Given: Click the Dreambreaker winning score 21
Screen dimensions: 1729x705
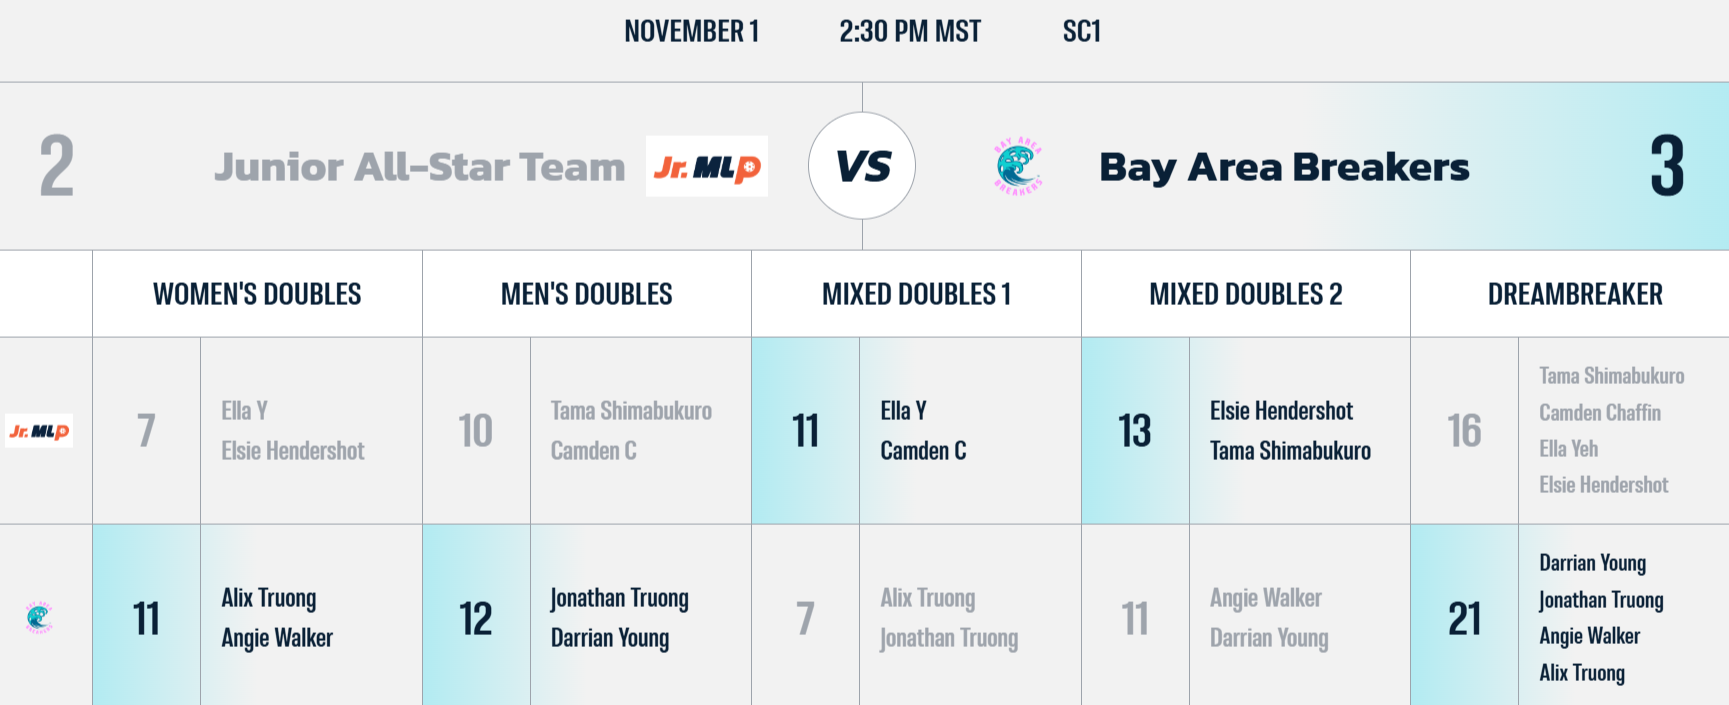Looking at the screenshot, I should (x=1464, y=619).
